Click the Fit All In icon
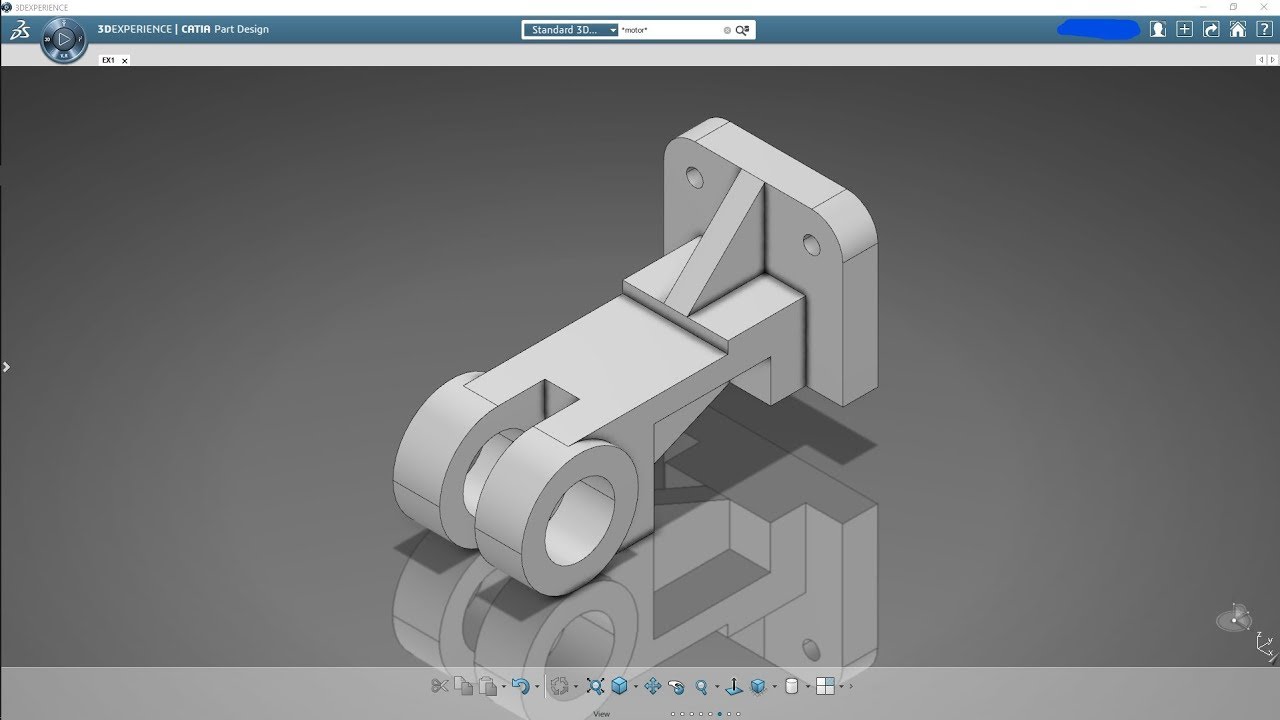The height and width of the screenshot is (720, 1280). pyautogui.click(x=596, y=686)
